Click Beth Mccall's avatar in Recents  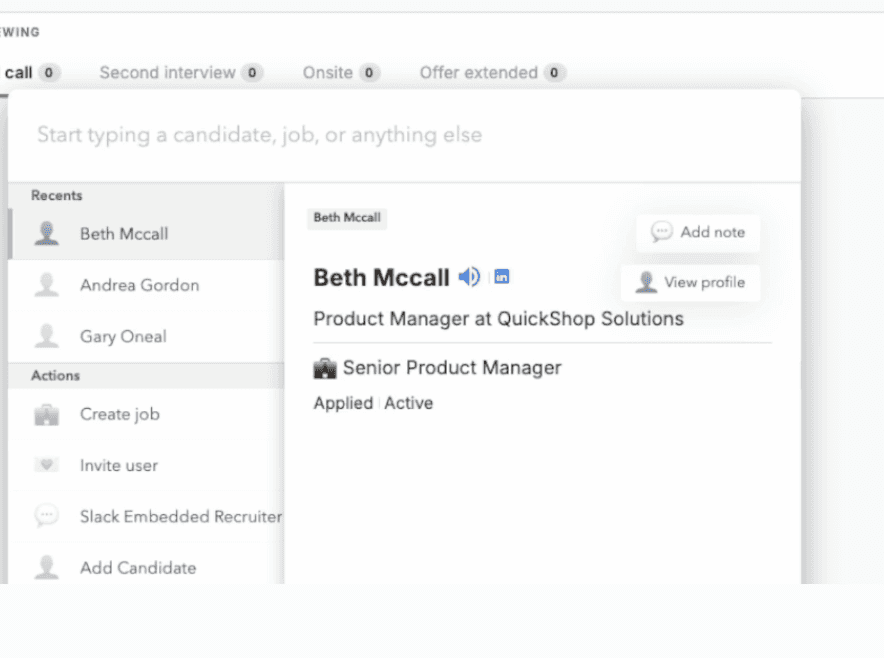pos(46,234)
